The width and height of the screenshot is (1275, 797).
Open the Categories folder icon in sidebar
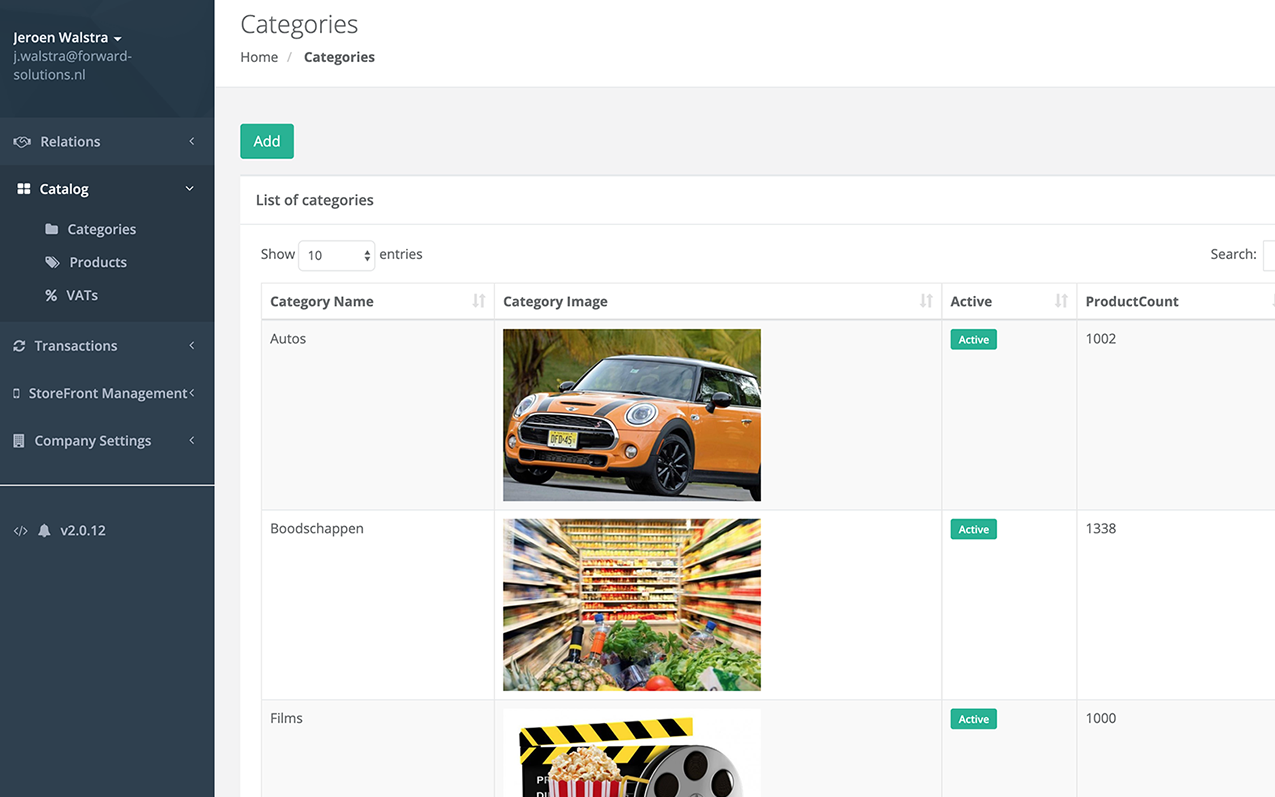(50, 229)
